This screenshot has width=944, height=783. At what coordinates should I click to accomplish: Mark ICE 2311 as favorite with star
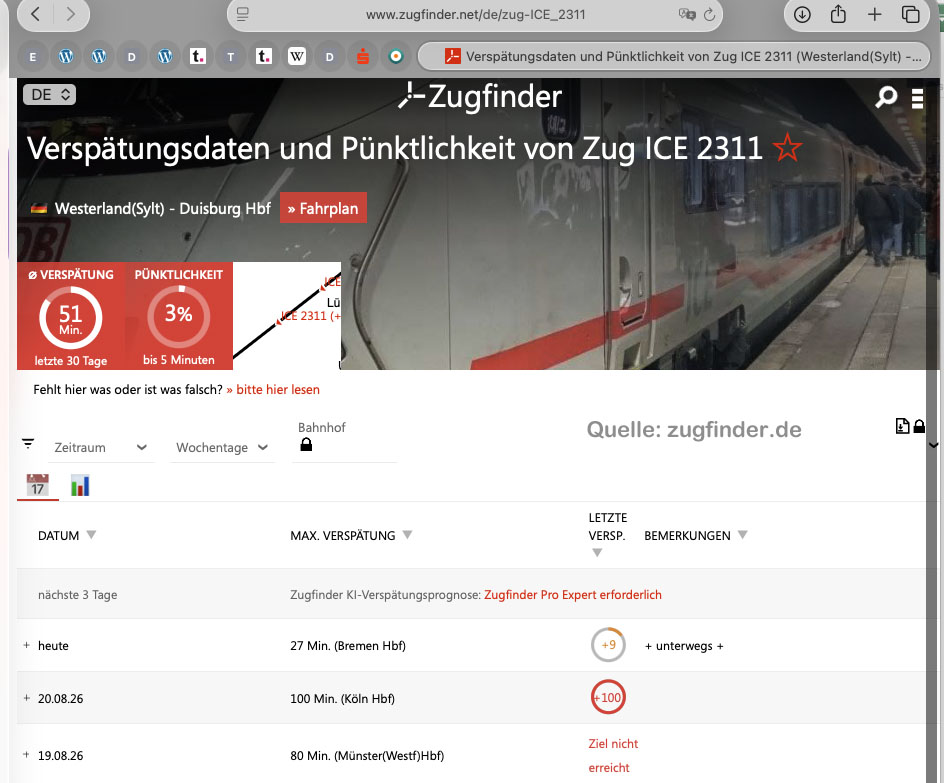coord(787,148)
